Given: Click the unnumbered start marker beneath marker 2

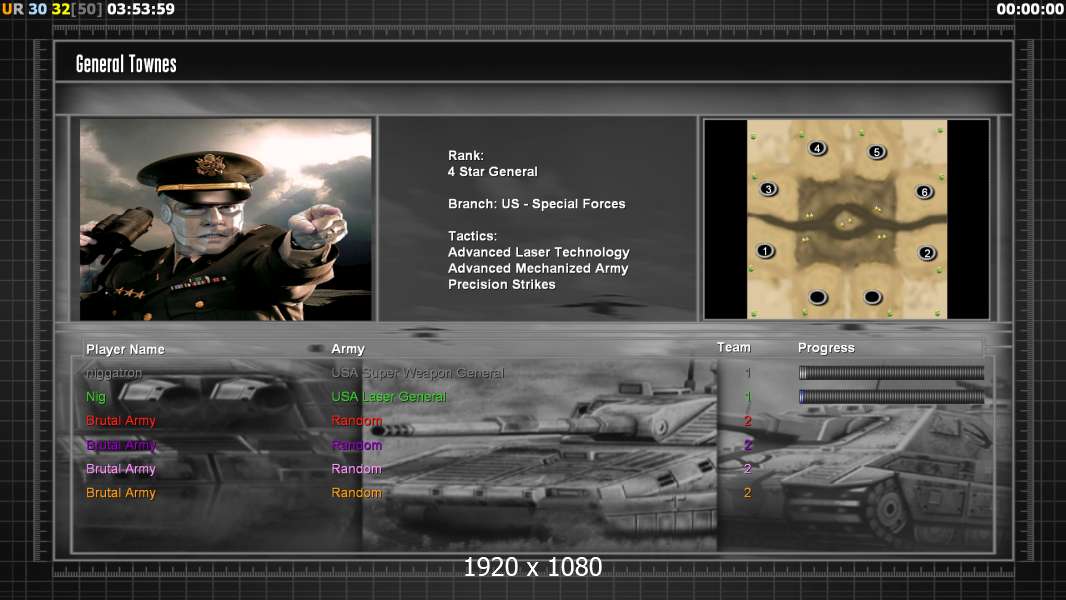Looking at the screenshot, I should click(872, 296).
